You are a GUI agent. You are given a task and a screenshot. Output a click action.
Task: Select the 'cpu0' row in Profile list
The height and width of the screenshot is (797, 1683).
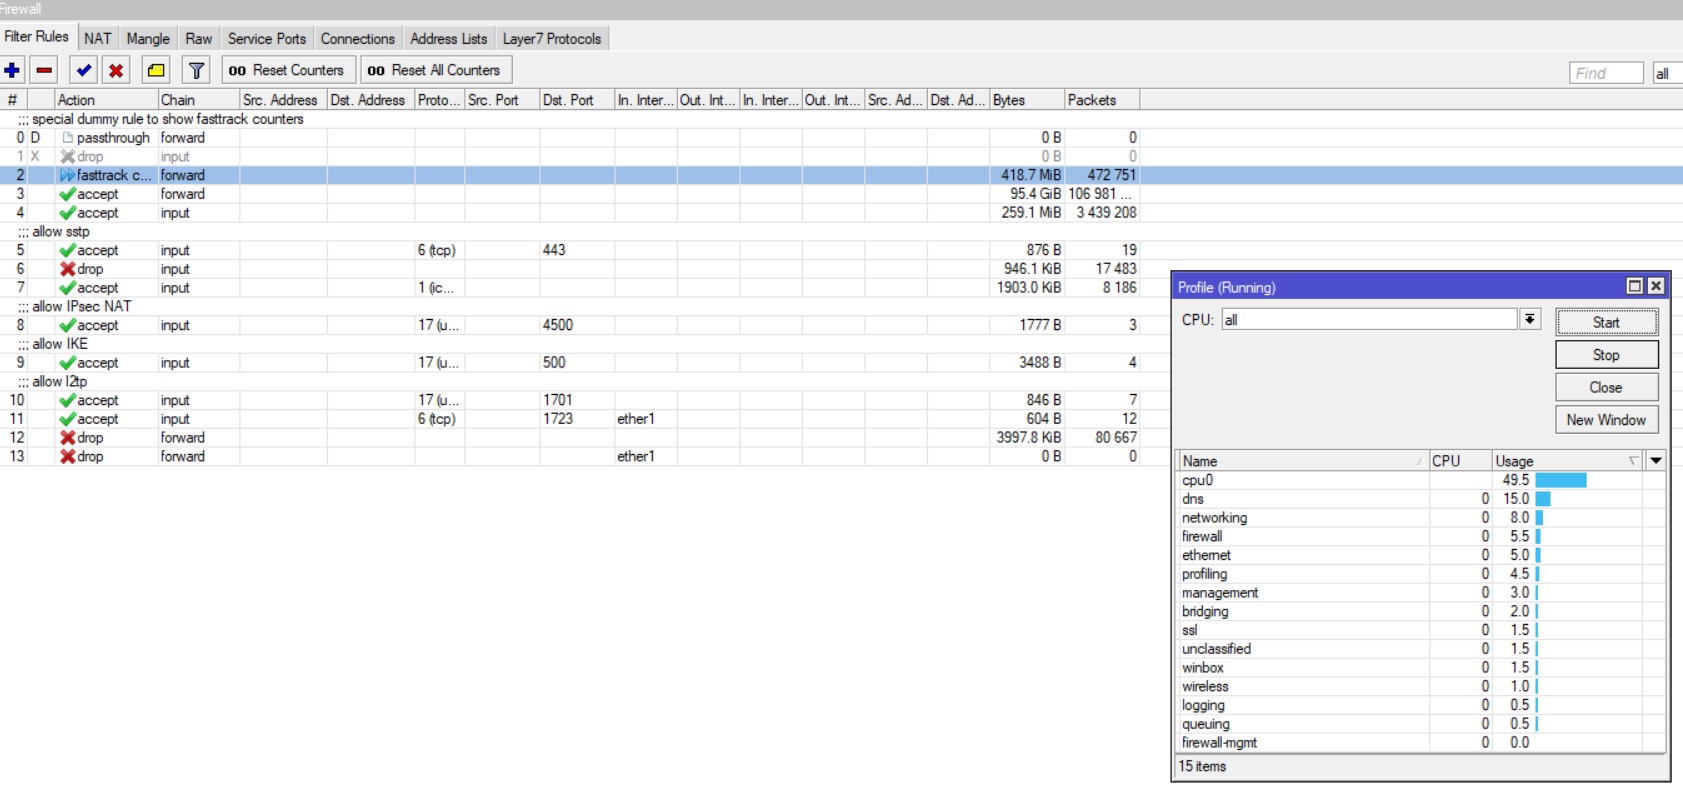(1421, 480)
